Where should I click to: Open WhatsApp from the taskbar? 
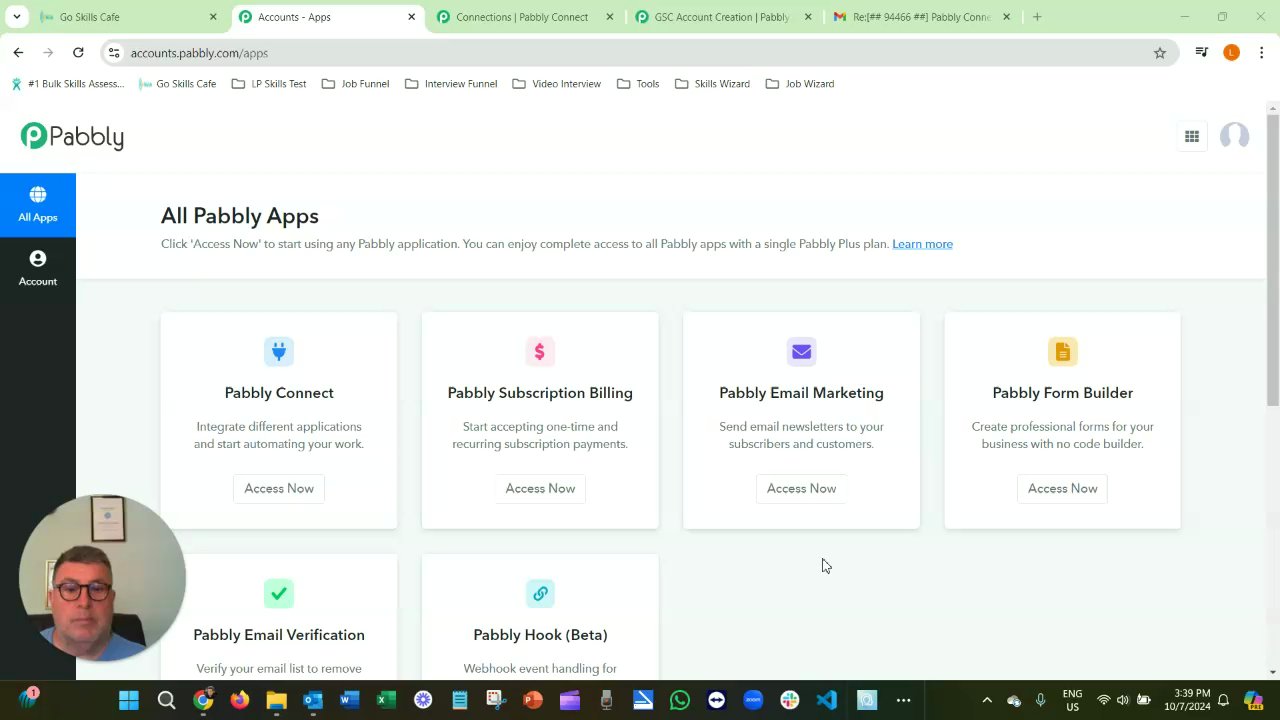click(x=680, y=701)
